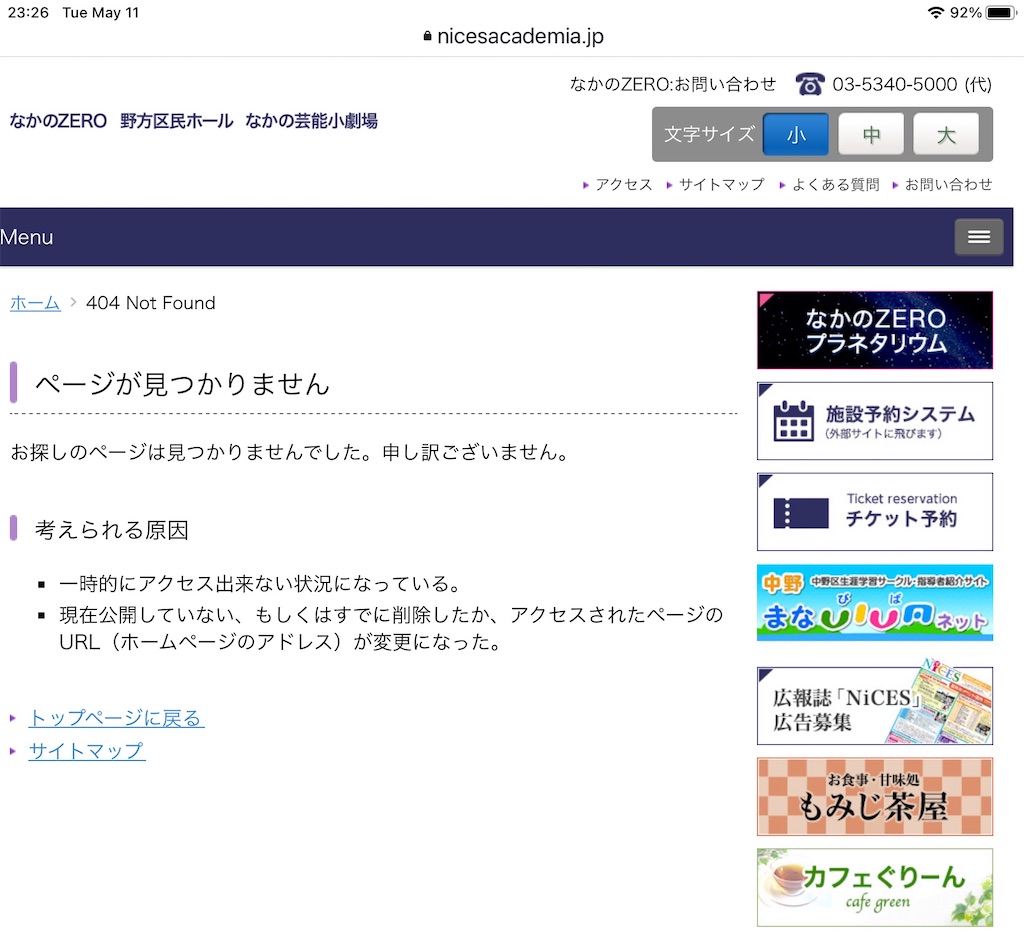
Task: Tap the 23:26 clock in status bar
Action: (x=28, y=12)
